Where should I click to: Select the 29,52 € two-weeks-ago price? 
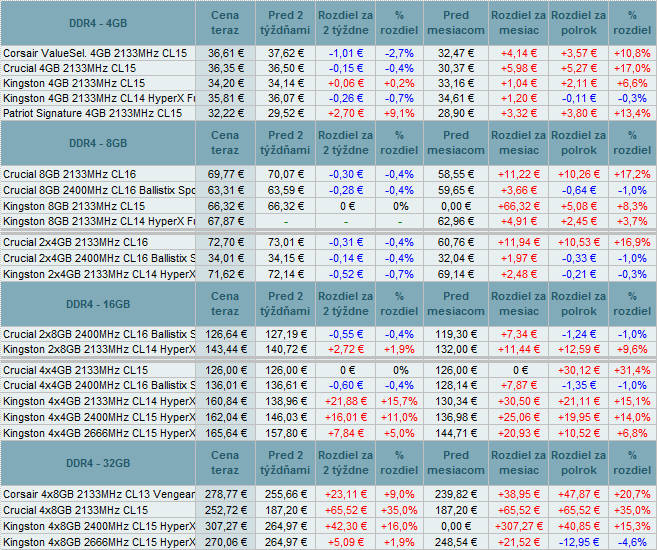pos(285,114)
